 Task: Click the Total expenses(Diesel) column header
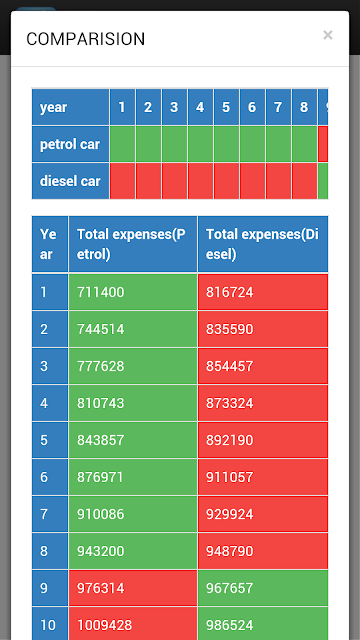[x=263, y=244]
